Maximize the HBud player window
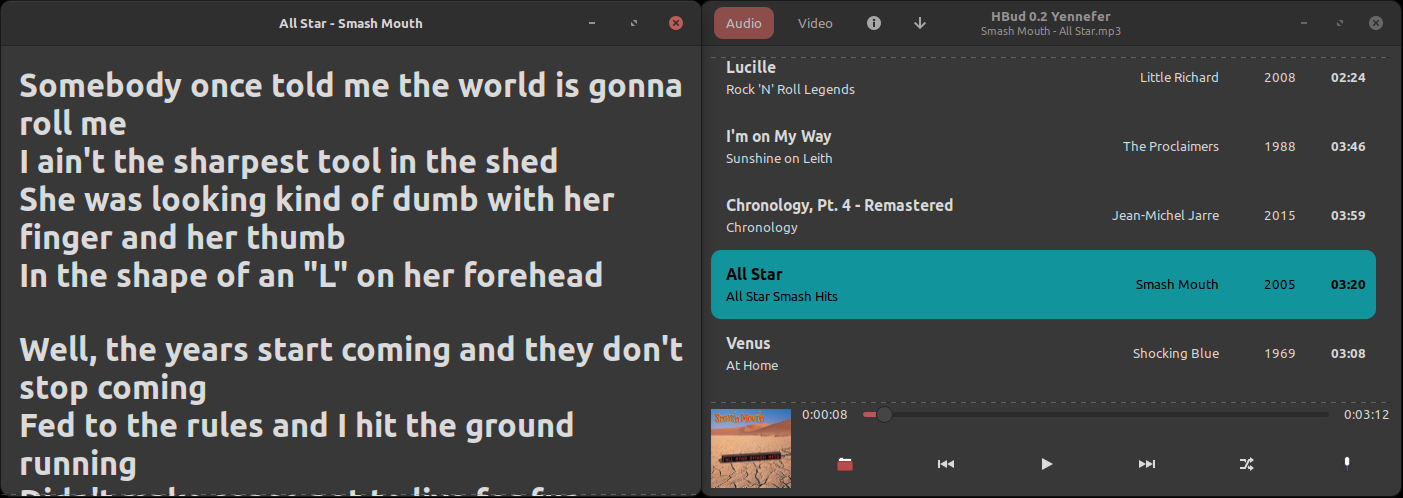1403x498 pixels. [x=1340, y=23]
